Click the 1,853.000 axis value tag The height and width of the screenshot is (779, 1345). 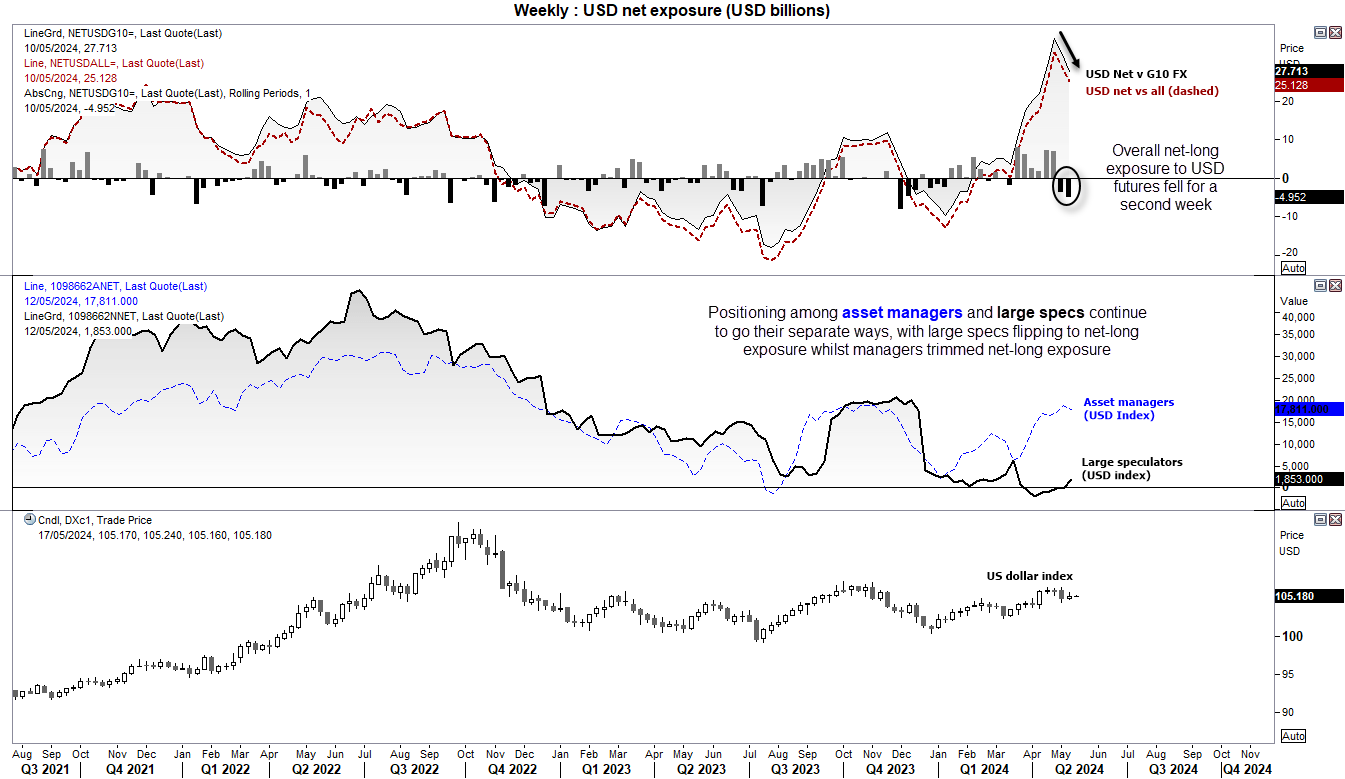coord(1309,479)
